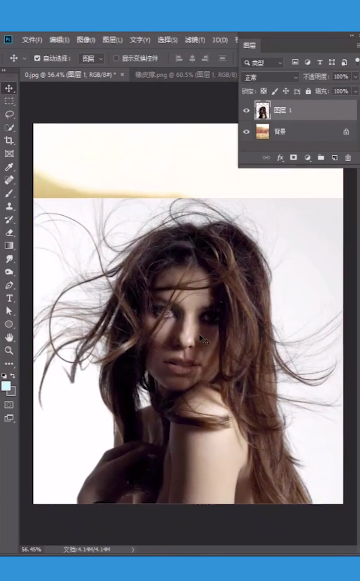This screenshot has height=581, width=360.
Task: Close the 0.jpg document tab
Action: point(122,75)
